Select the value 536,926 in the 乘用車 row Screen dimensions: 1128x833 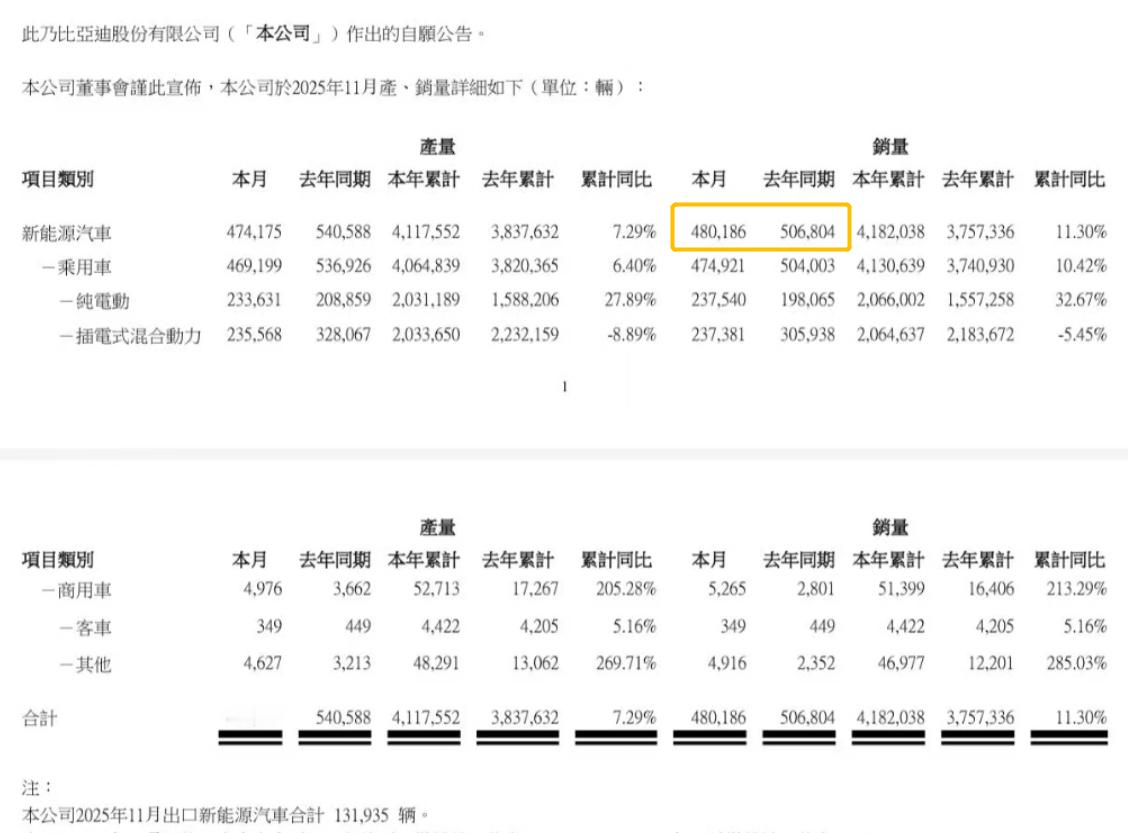(x=343, y=266)
